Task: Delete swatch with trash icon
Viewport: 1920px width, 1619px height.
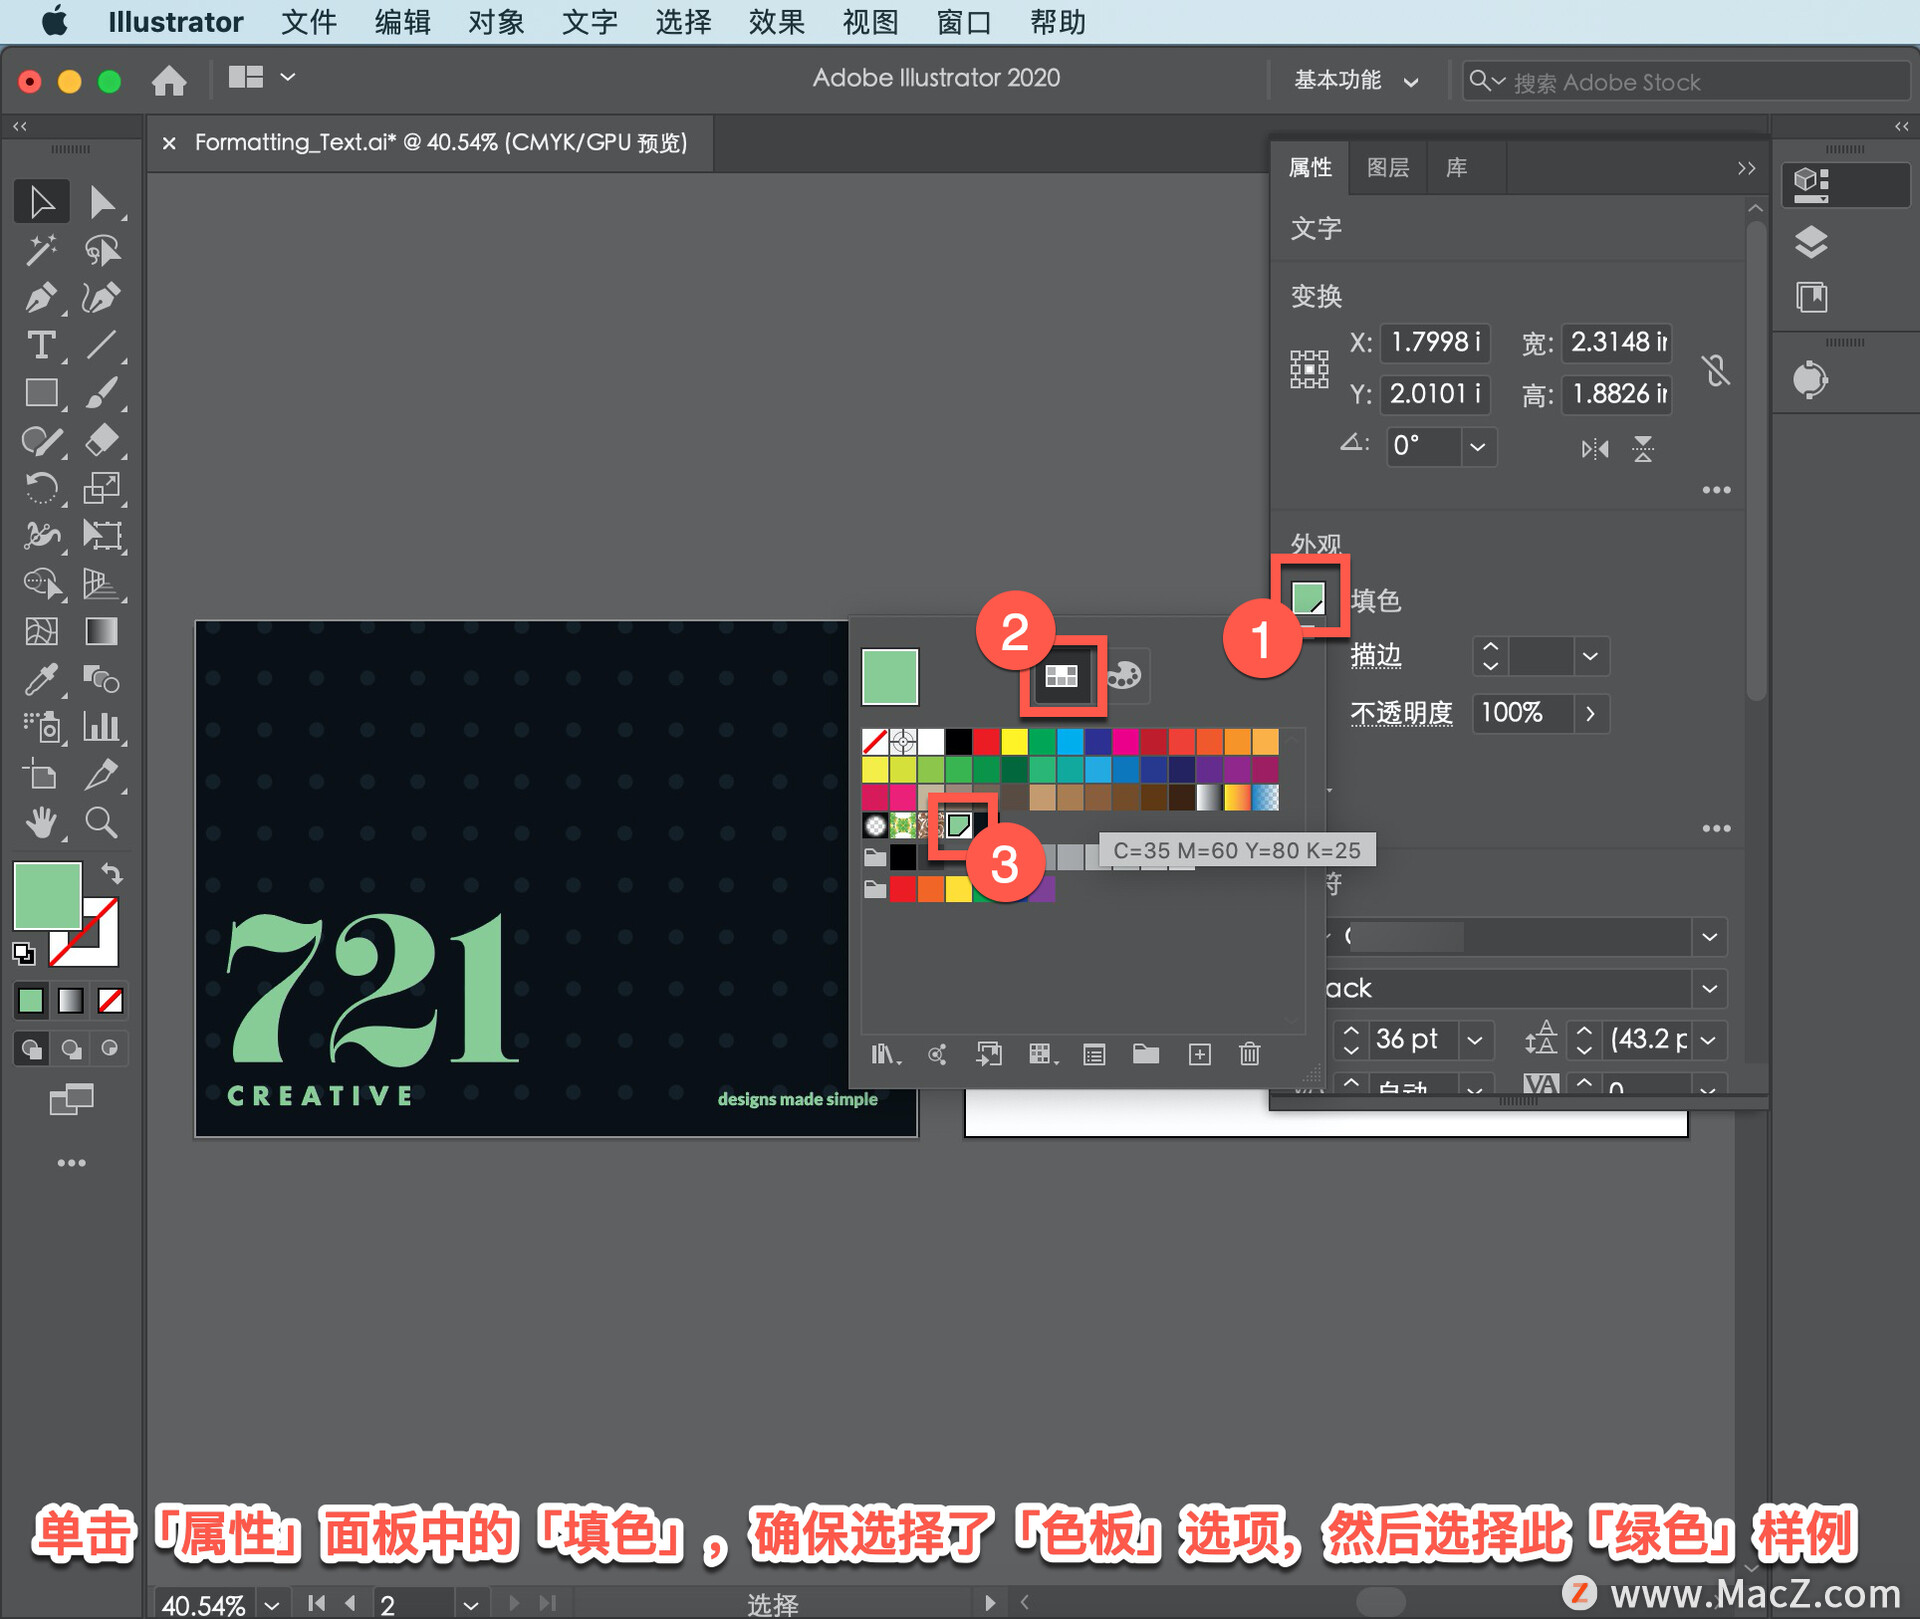Action: [1249, 1054]
